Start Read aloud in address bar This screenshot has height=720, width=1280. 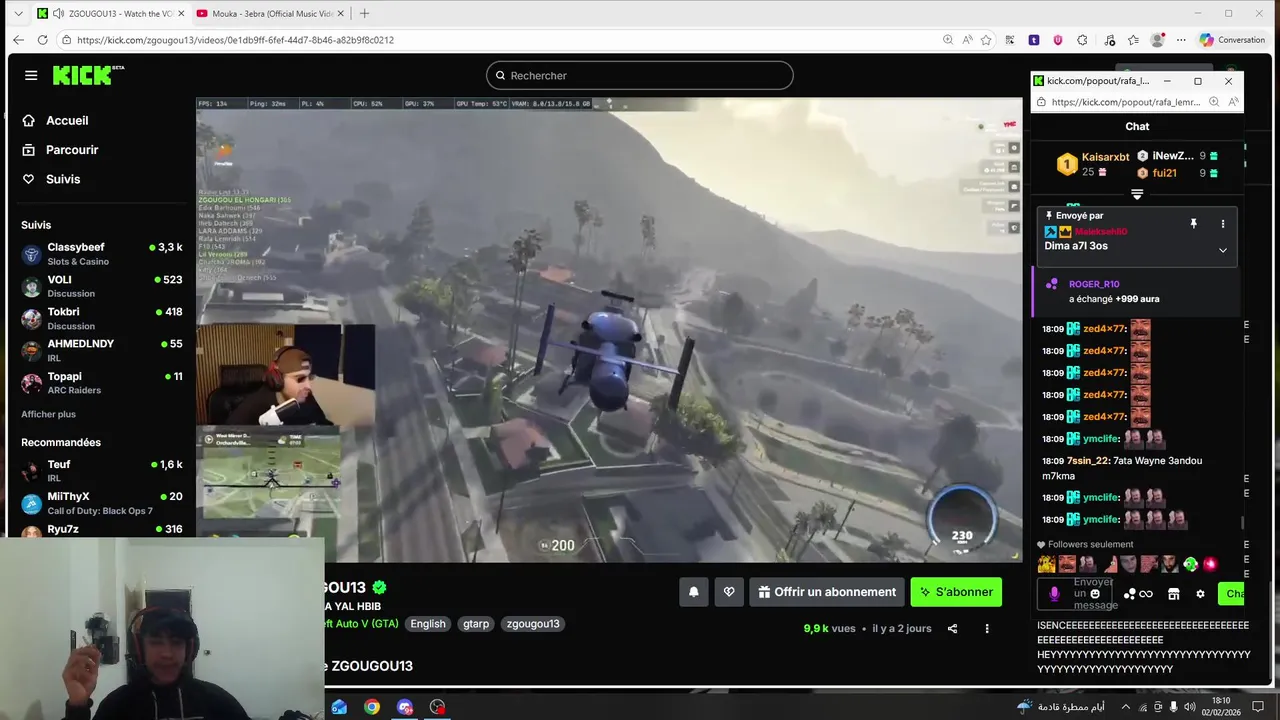(967, 40)
